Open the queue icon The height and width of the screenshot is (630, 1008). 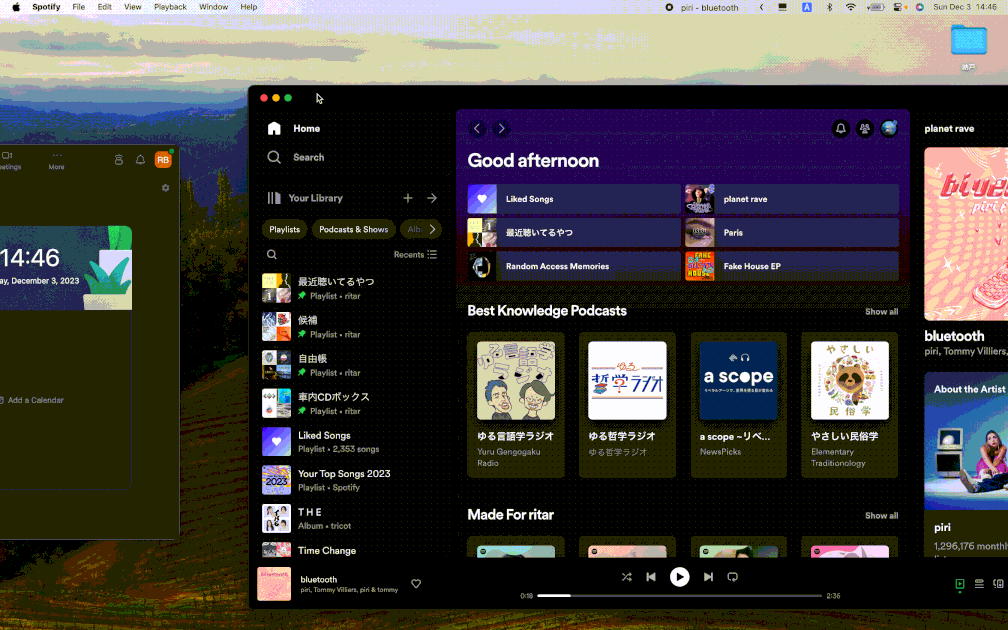[x=979, y=584]
